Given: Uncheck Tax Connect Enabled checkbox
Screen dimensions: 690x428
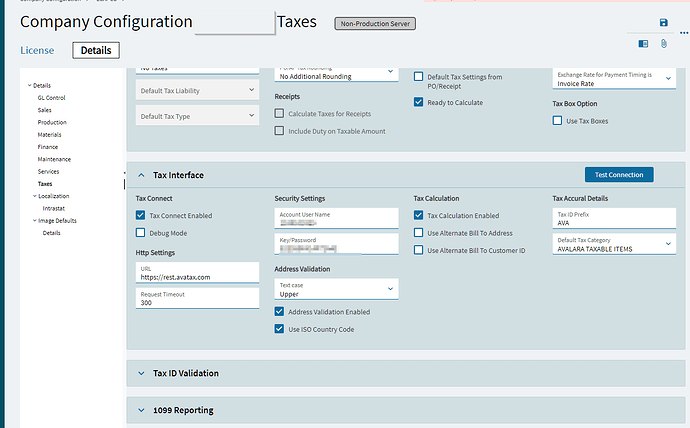Looking at the screenshot, I should [x=140, y=215].
